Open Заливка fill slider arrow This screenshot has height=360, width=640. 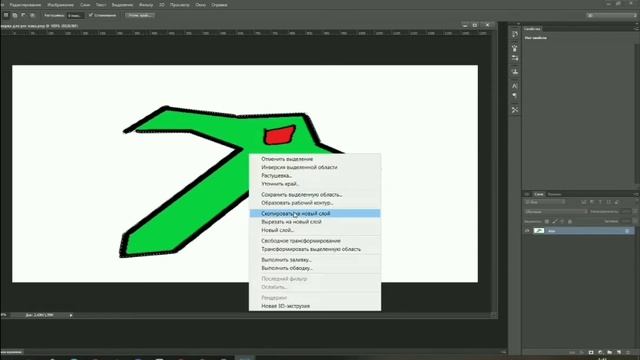(636, 221)
